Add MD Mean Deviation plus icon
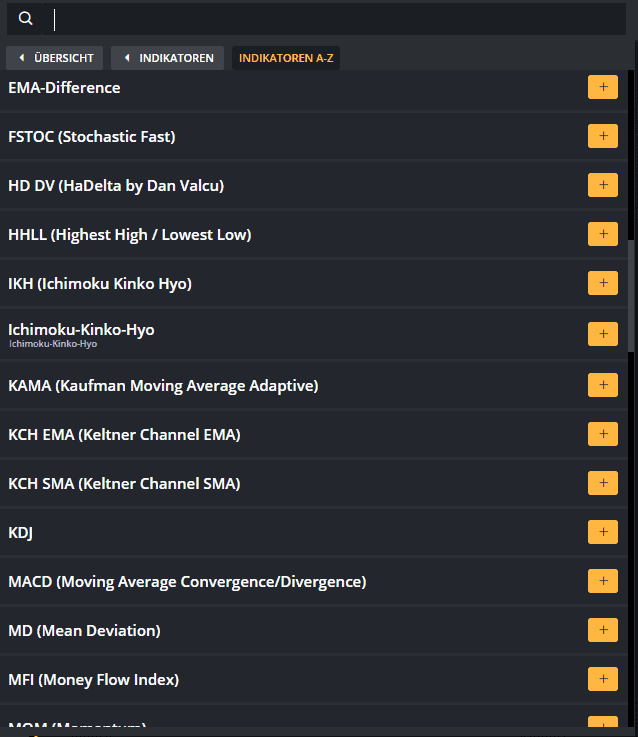The width and height of the screenshot is (638, 737). (x=603, y=629)
